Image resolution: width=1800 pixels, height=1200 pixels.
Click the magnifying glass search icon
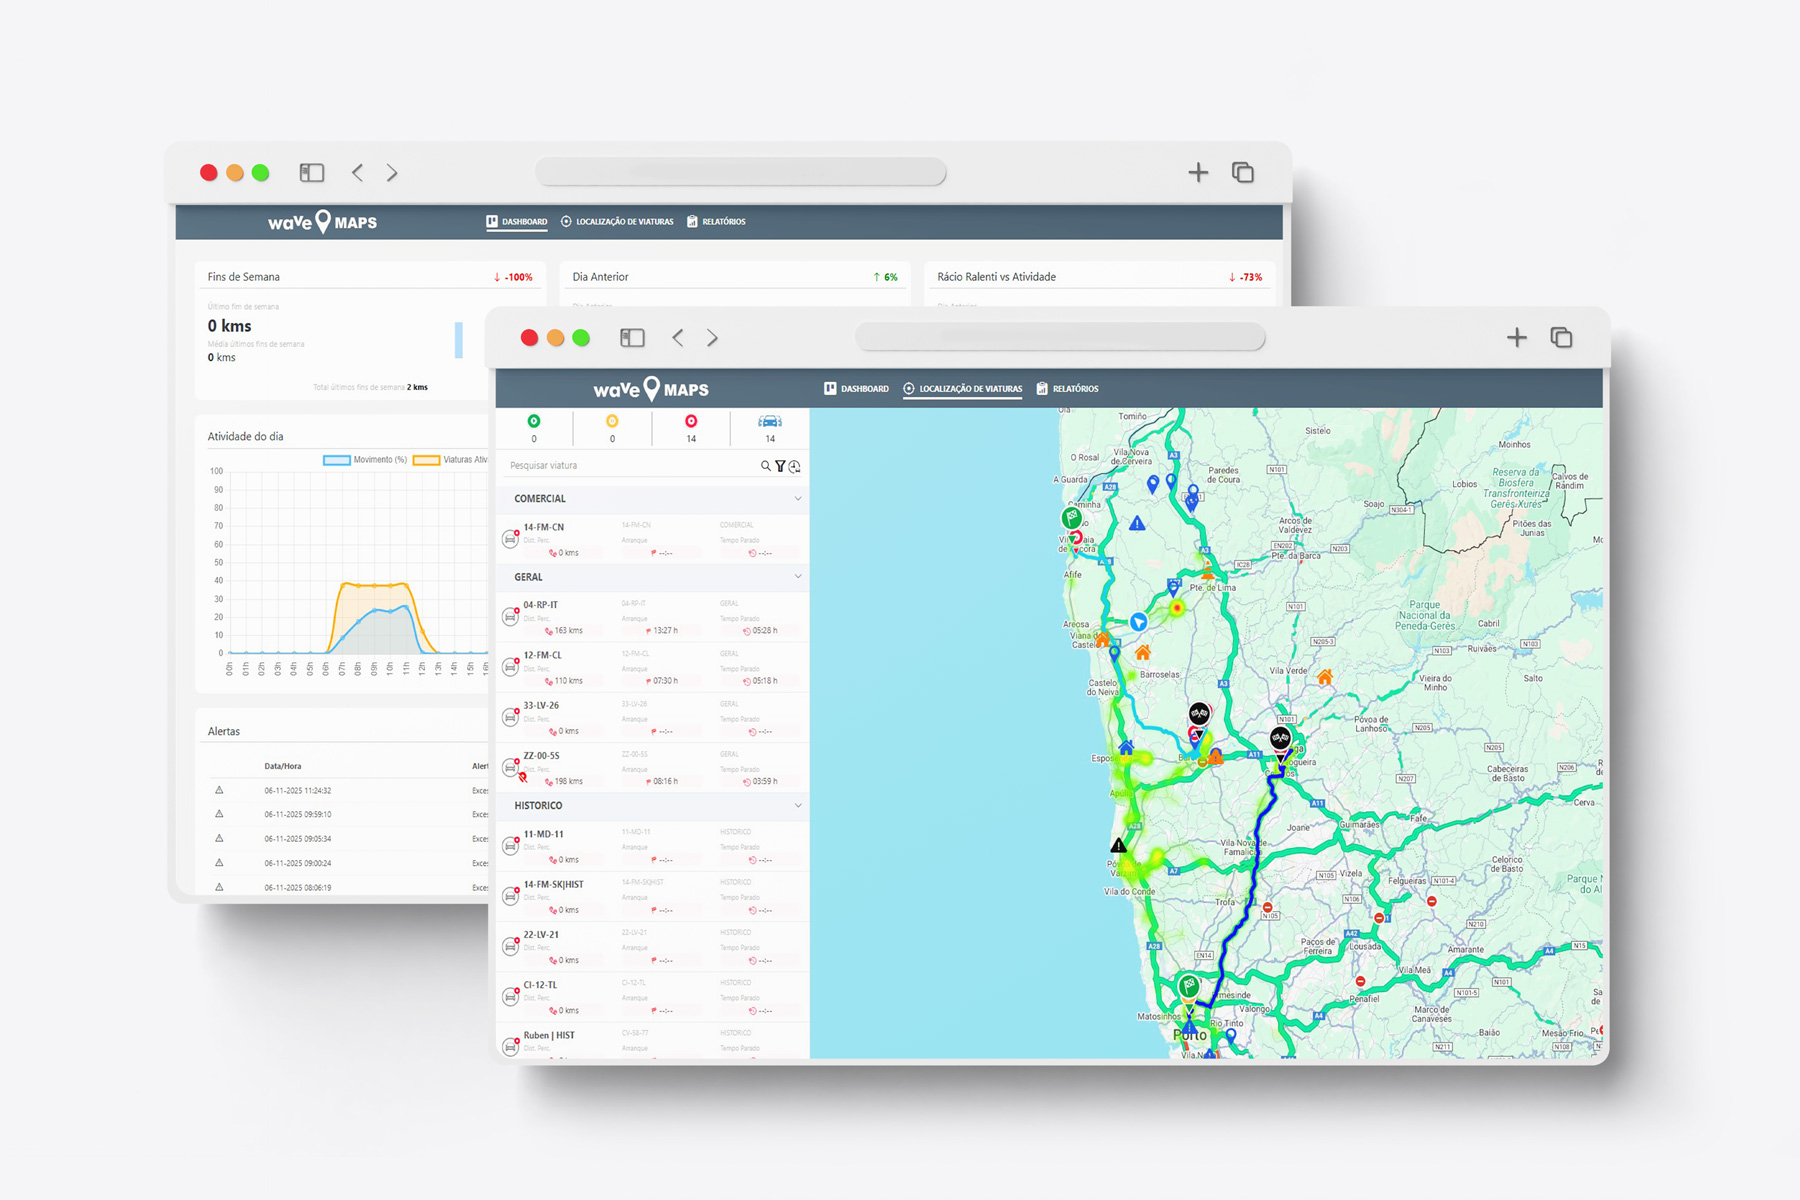765,466
